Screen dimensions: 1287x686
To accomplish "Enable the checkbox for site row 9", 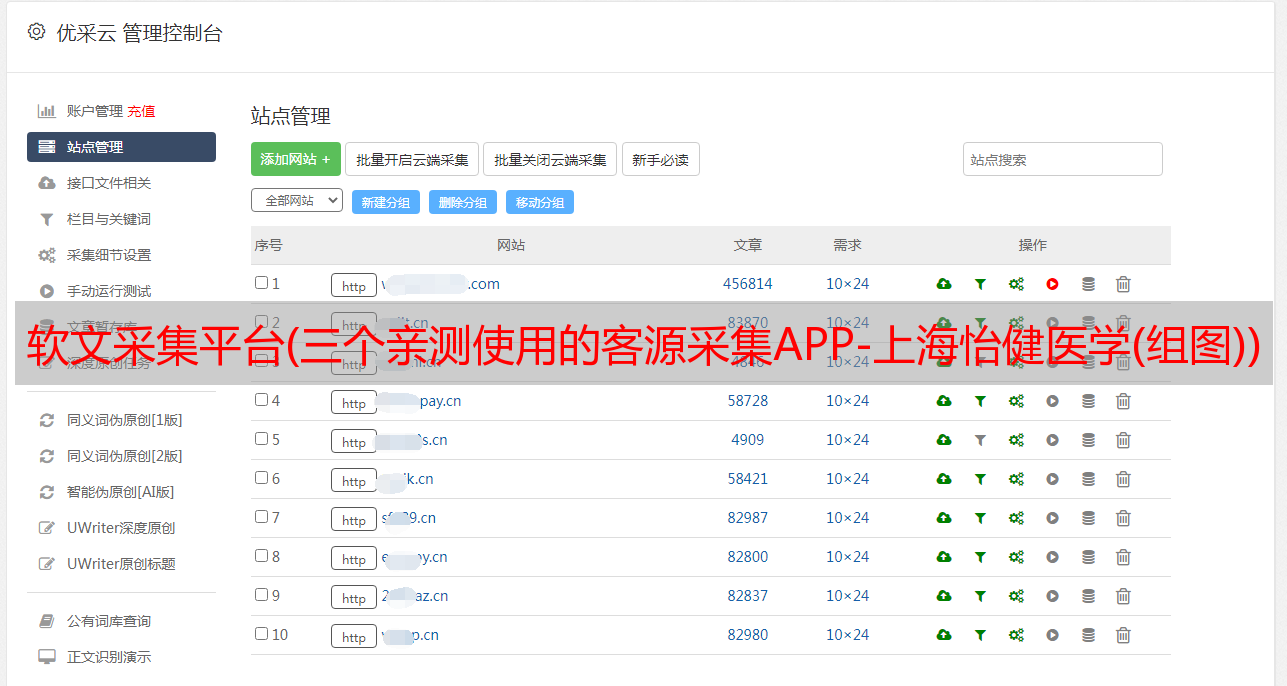I will (x=261, y=595).
